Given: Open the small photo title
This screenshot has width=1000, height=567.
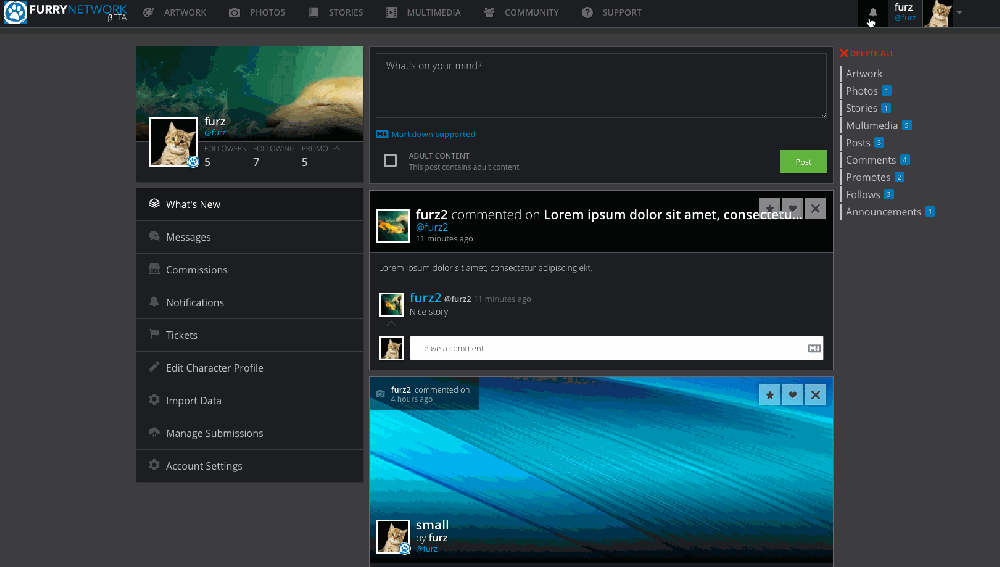Looking at the screenshot, I should pyautogui.click(x=432, y=525).
